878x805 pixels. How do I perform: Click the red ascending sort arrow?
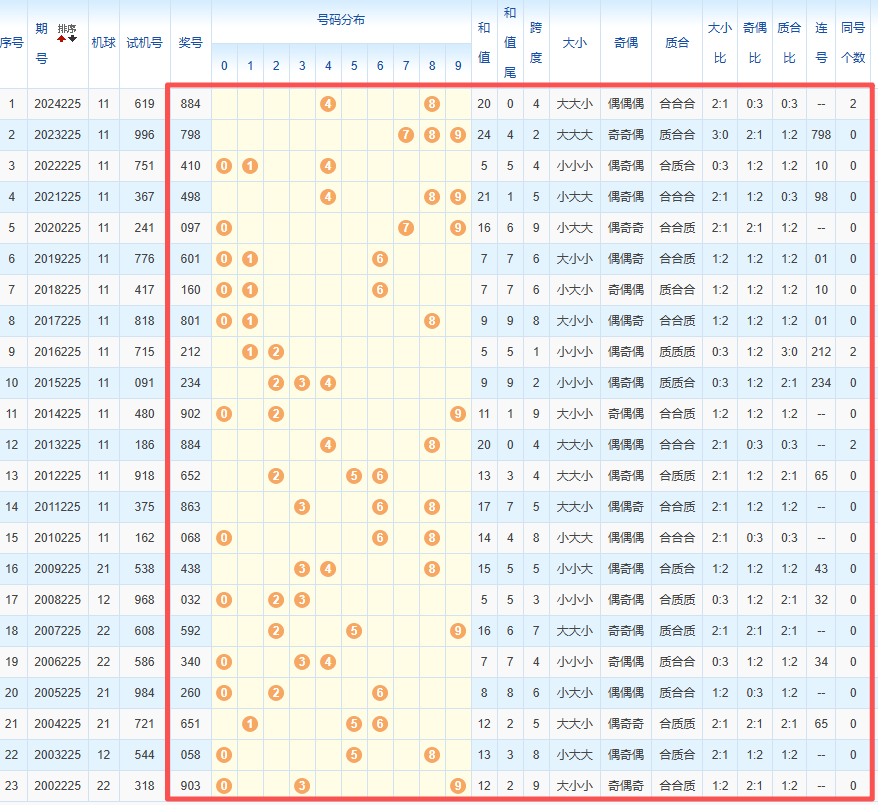[62, 39]
